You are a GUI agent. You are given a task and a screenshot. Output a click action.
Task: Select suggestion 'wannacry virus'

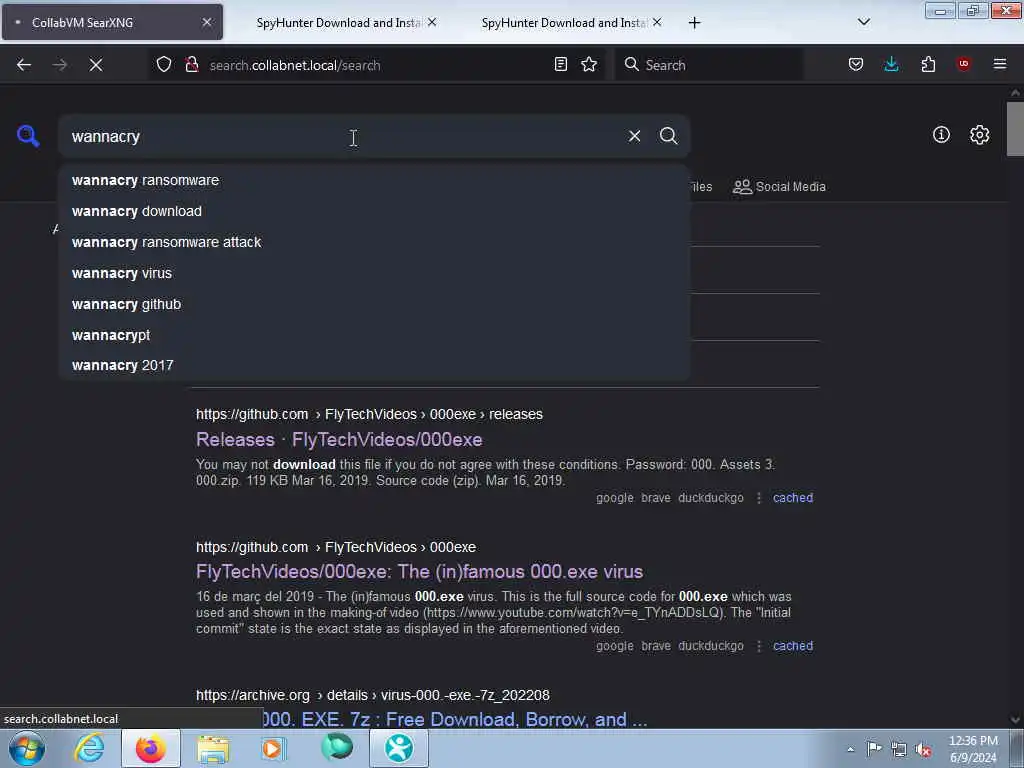374,273
